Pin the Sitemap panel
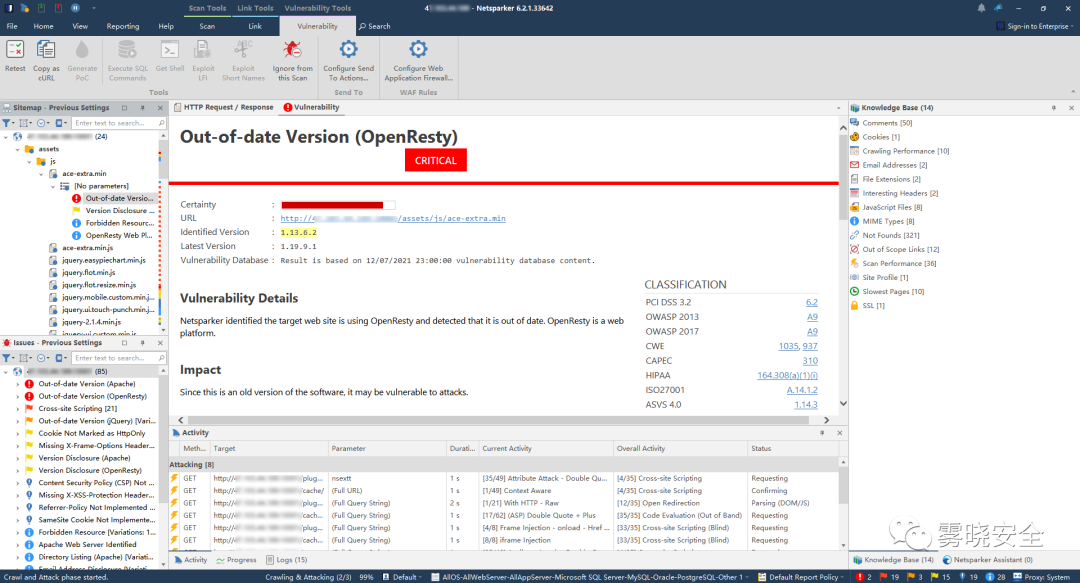This screenshot has width=1080, height=583. point(143,108)
